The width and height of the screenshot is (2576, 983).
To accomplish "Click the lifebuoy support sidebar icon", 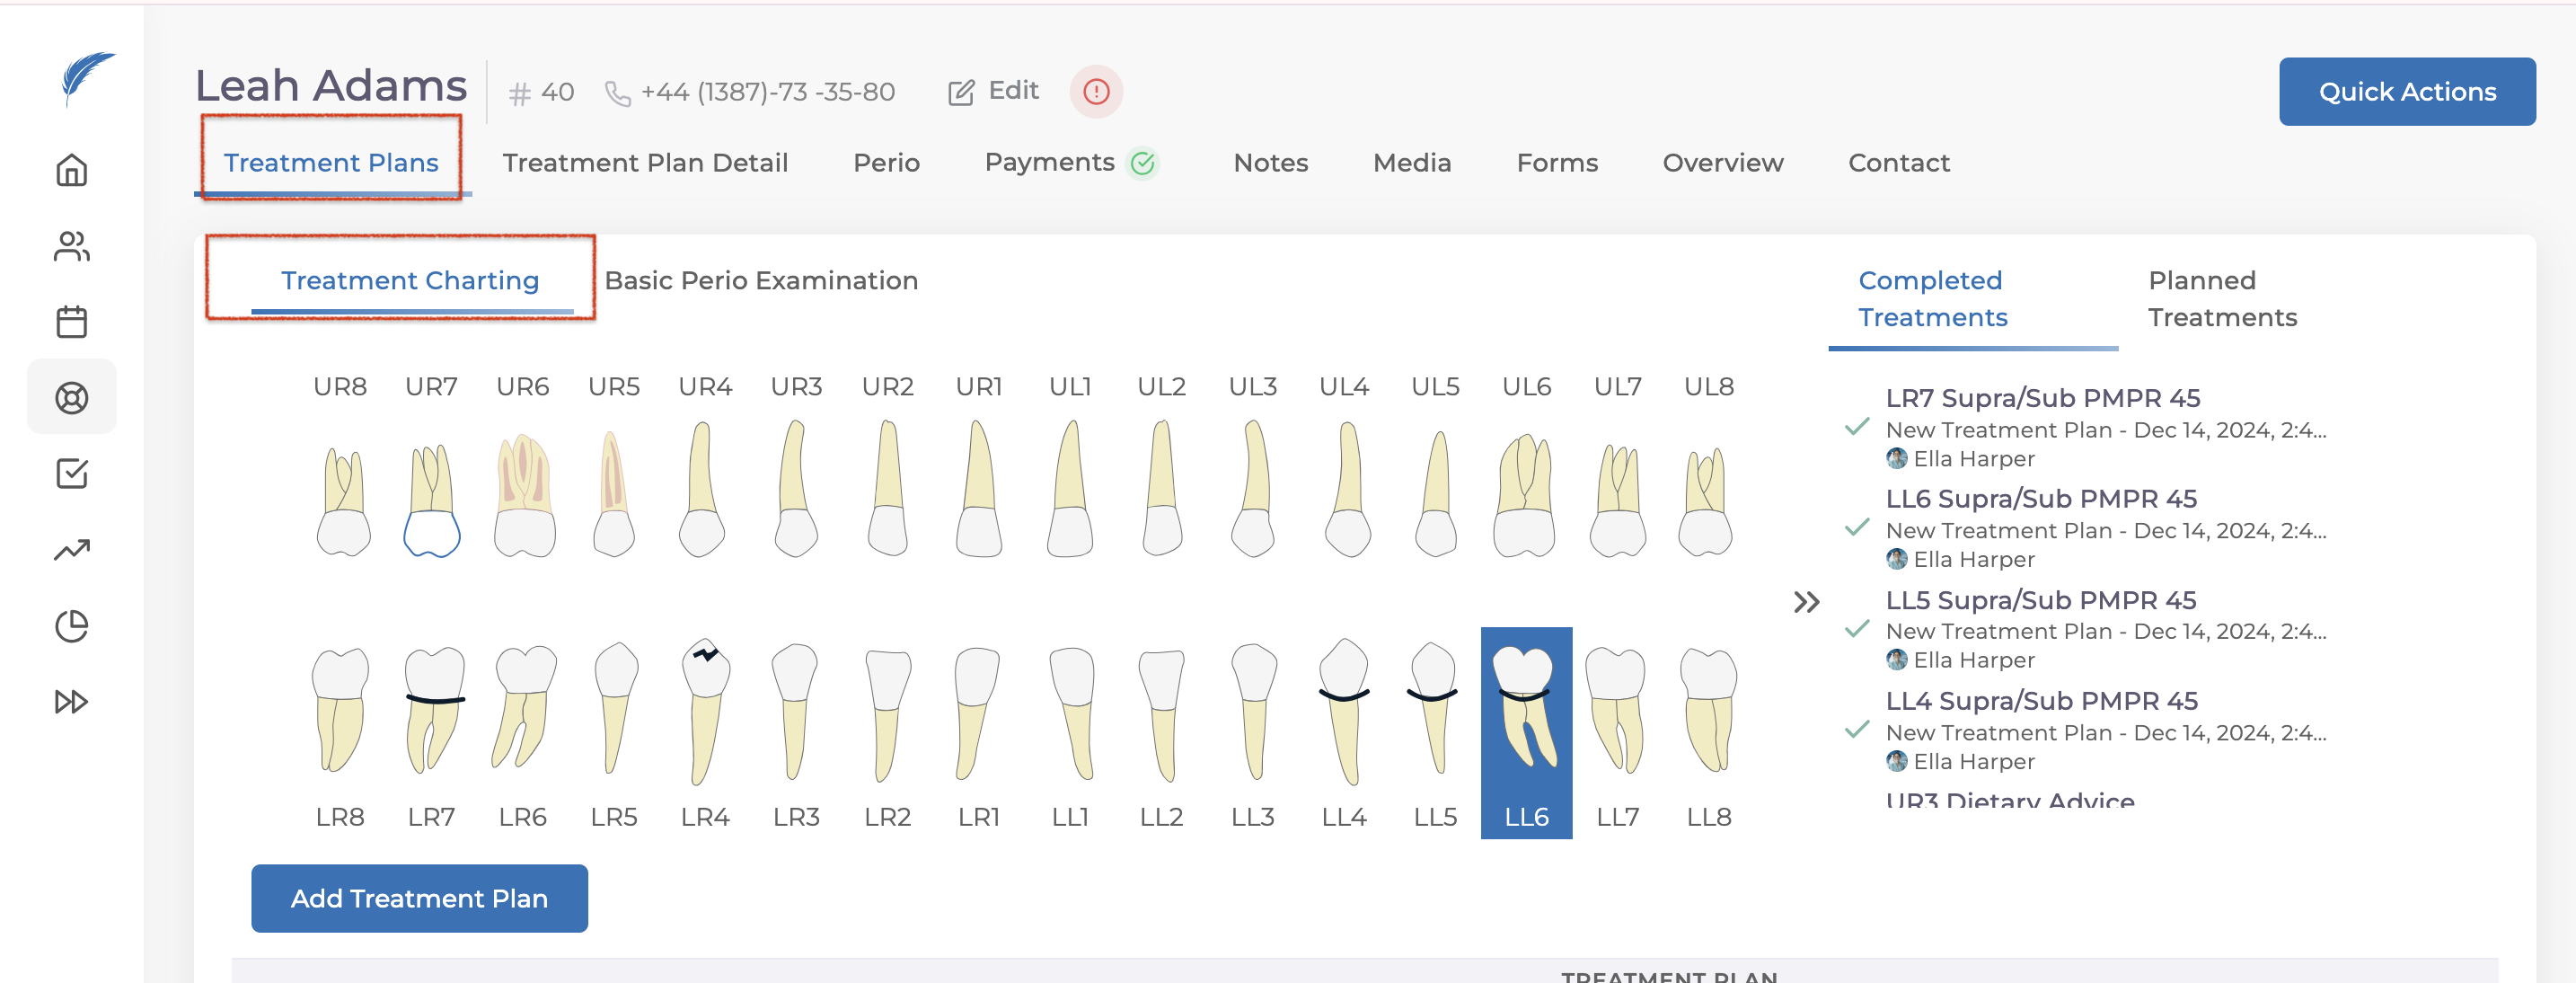I will [71, 398].
